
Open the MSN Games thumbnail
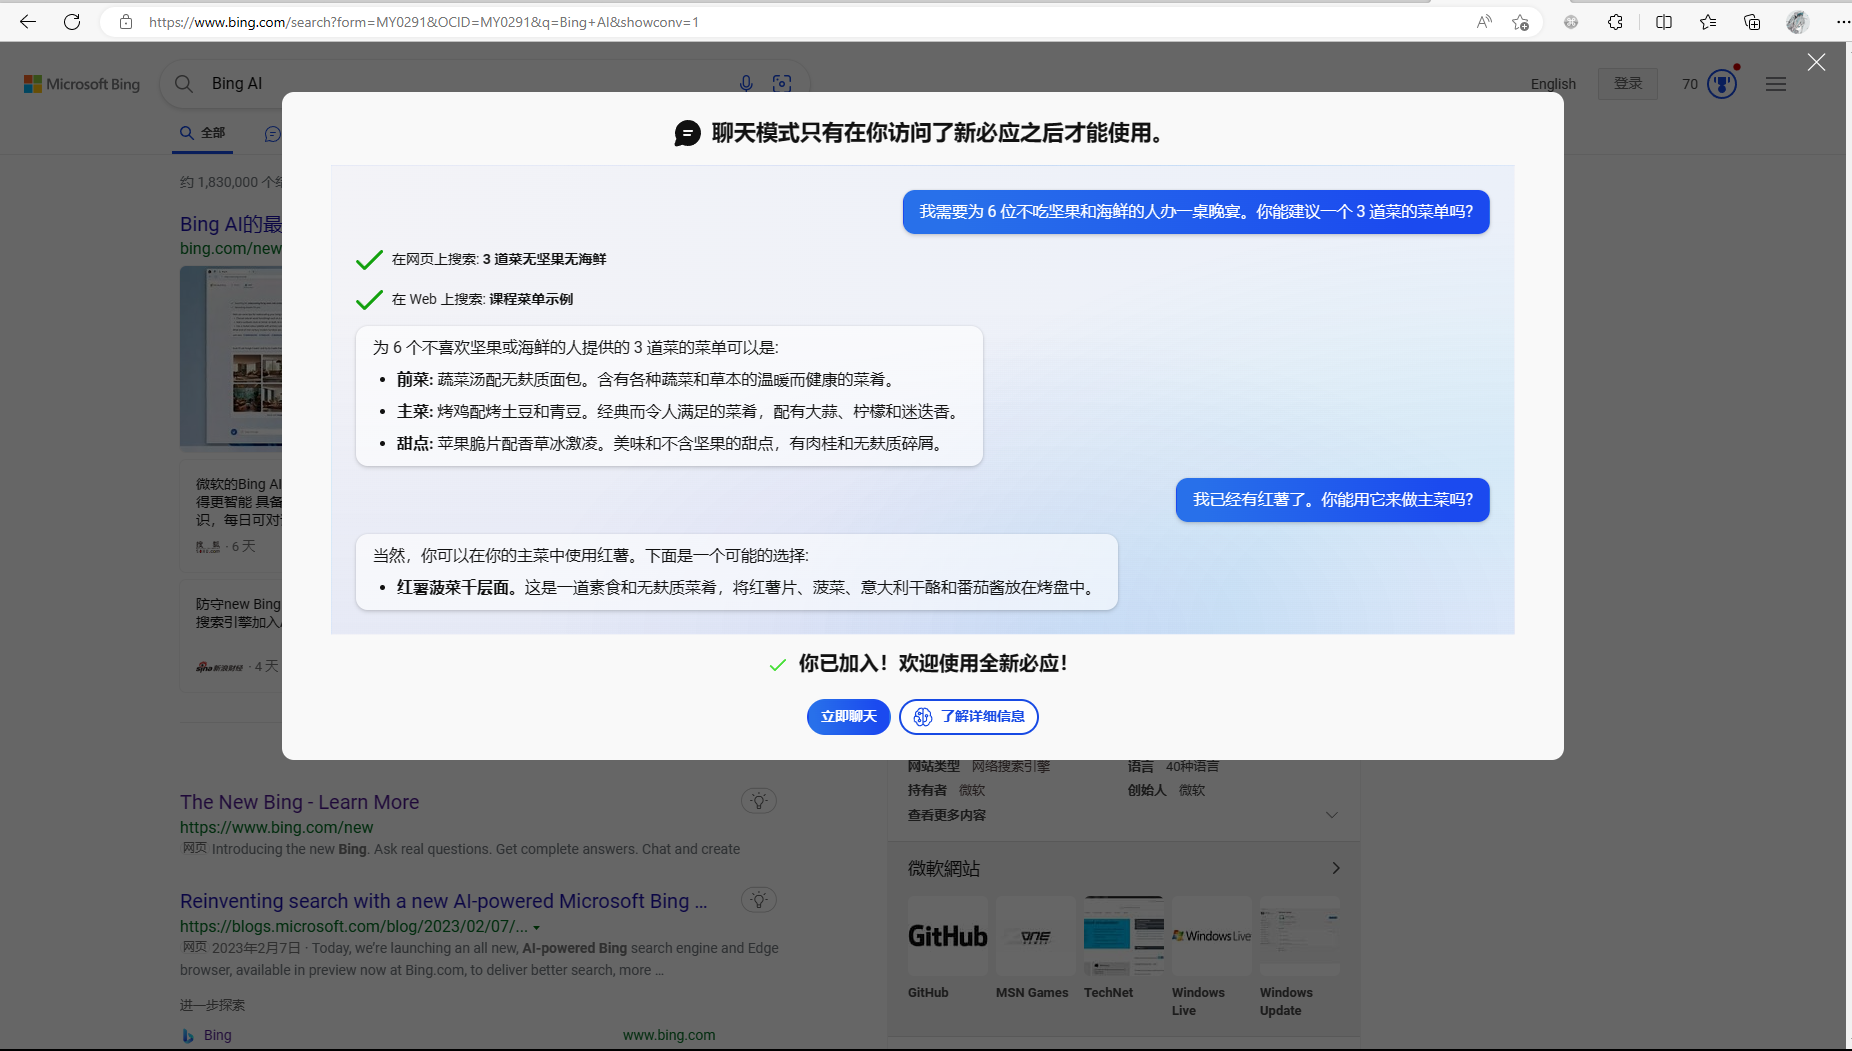(x=1035, y=936)
